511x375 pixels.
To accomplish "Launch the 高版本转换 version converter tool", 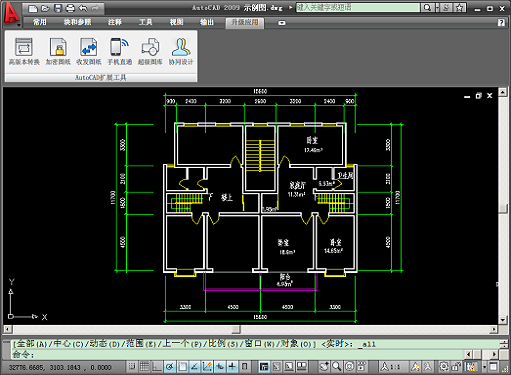I will [x=24, y=51].
